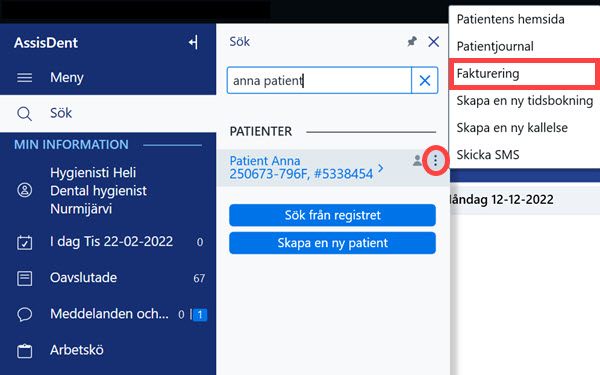The height and width of the screenshot is (375, 600).
Task: Click into the anna patient search field
Action: [319, 80]
